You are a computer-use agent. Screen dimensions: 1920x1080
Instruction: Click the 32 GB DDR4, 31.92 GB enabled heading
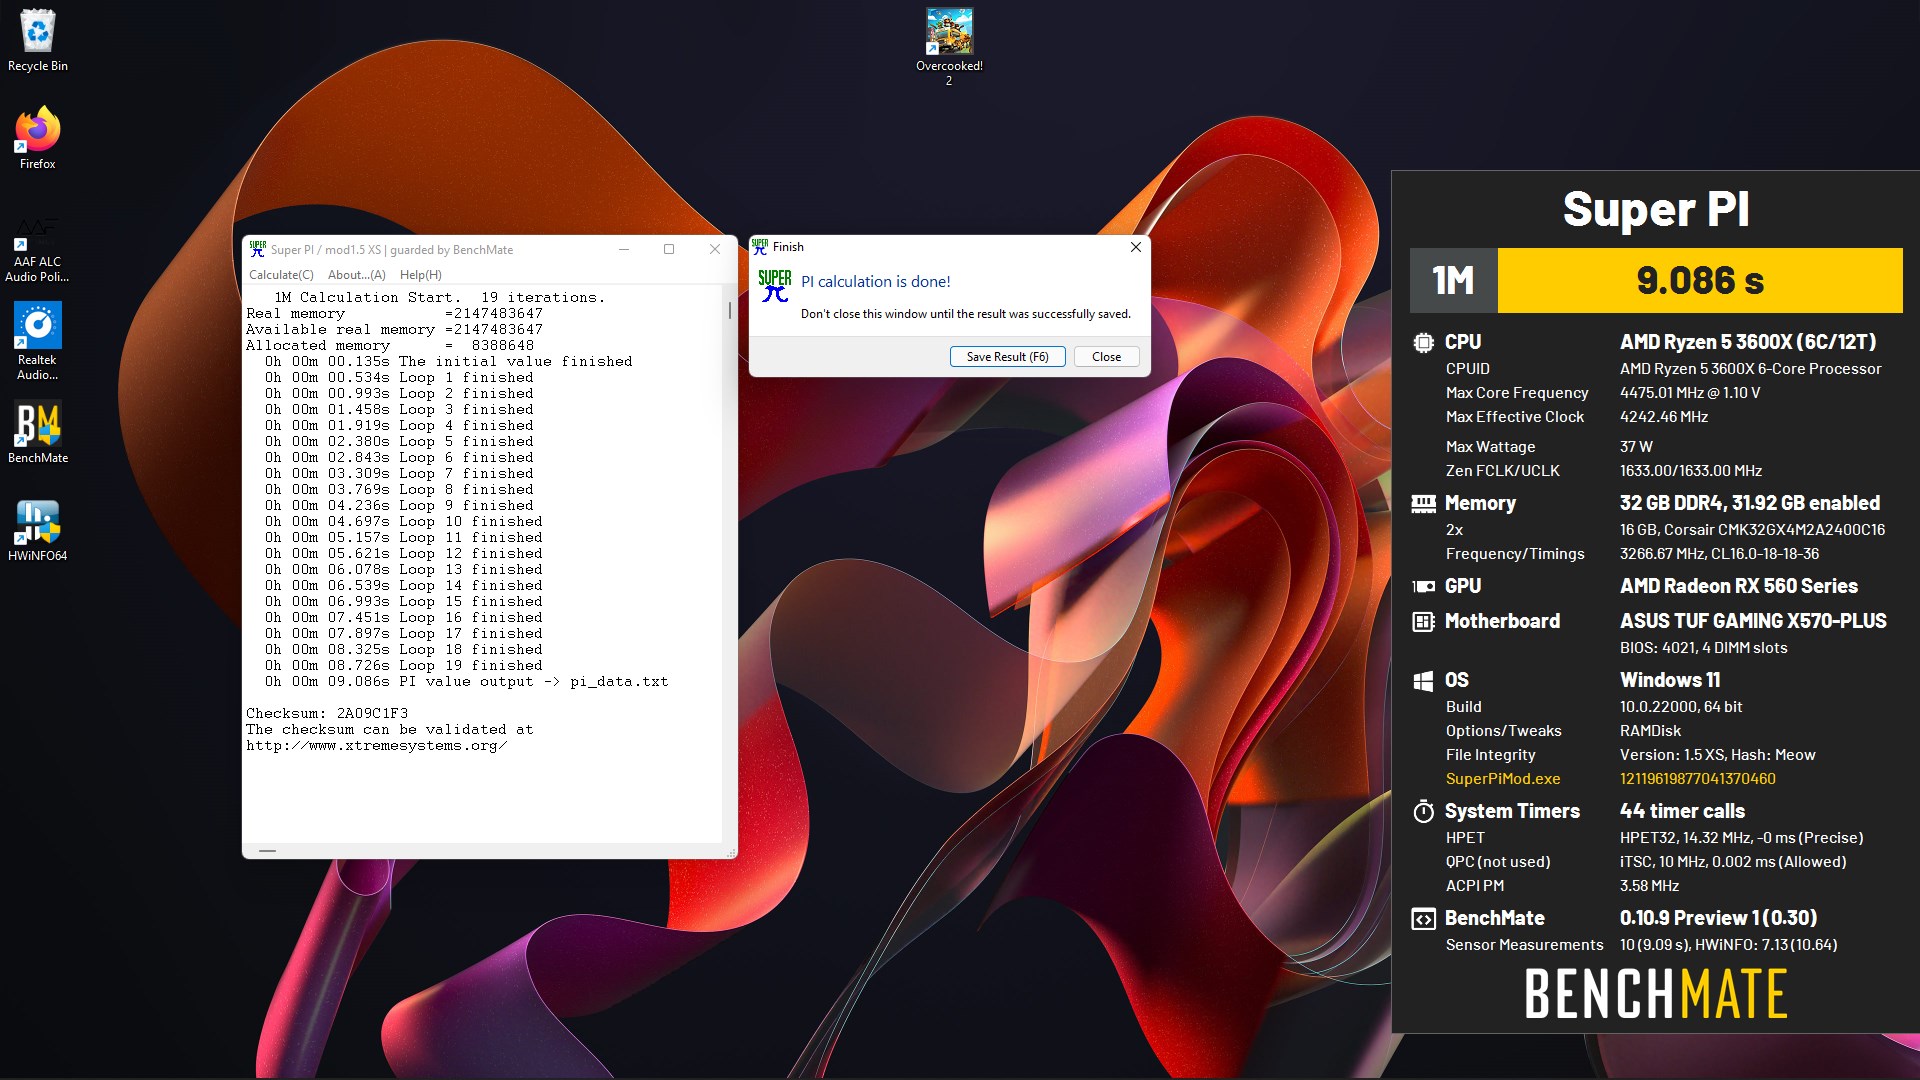(x=1749, y=503)
